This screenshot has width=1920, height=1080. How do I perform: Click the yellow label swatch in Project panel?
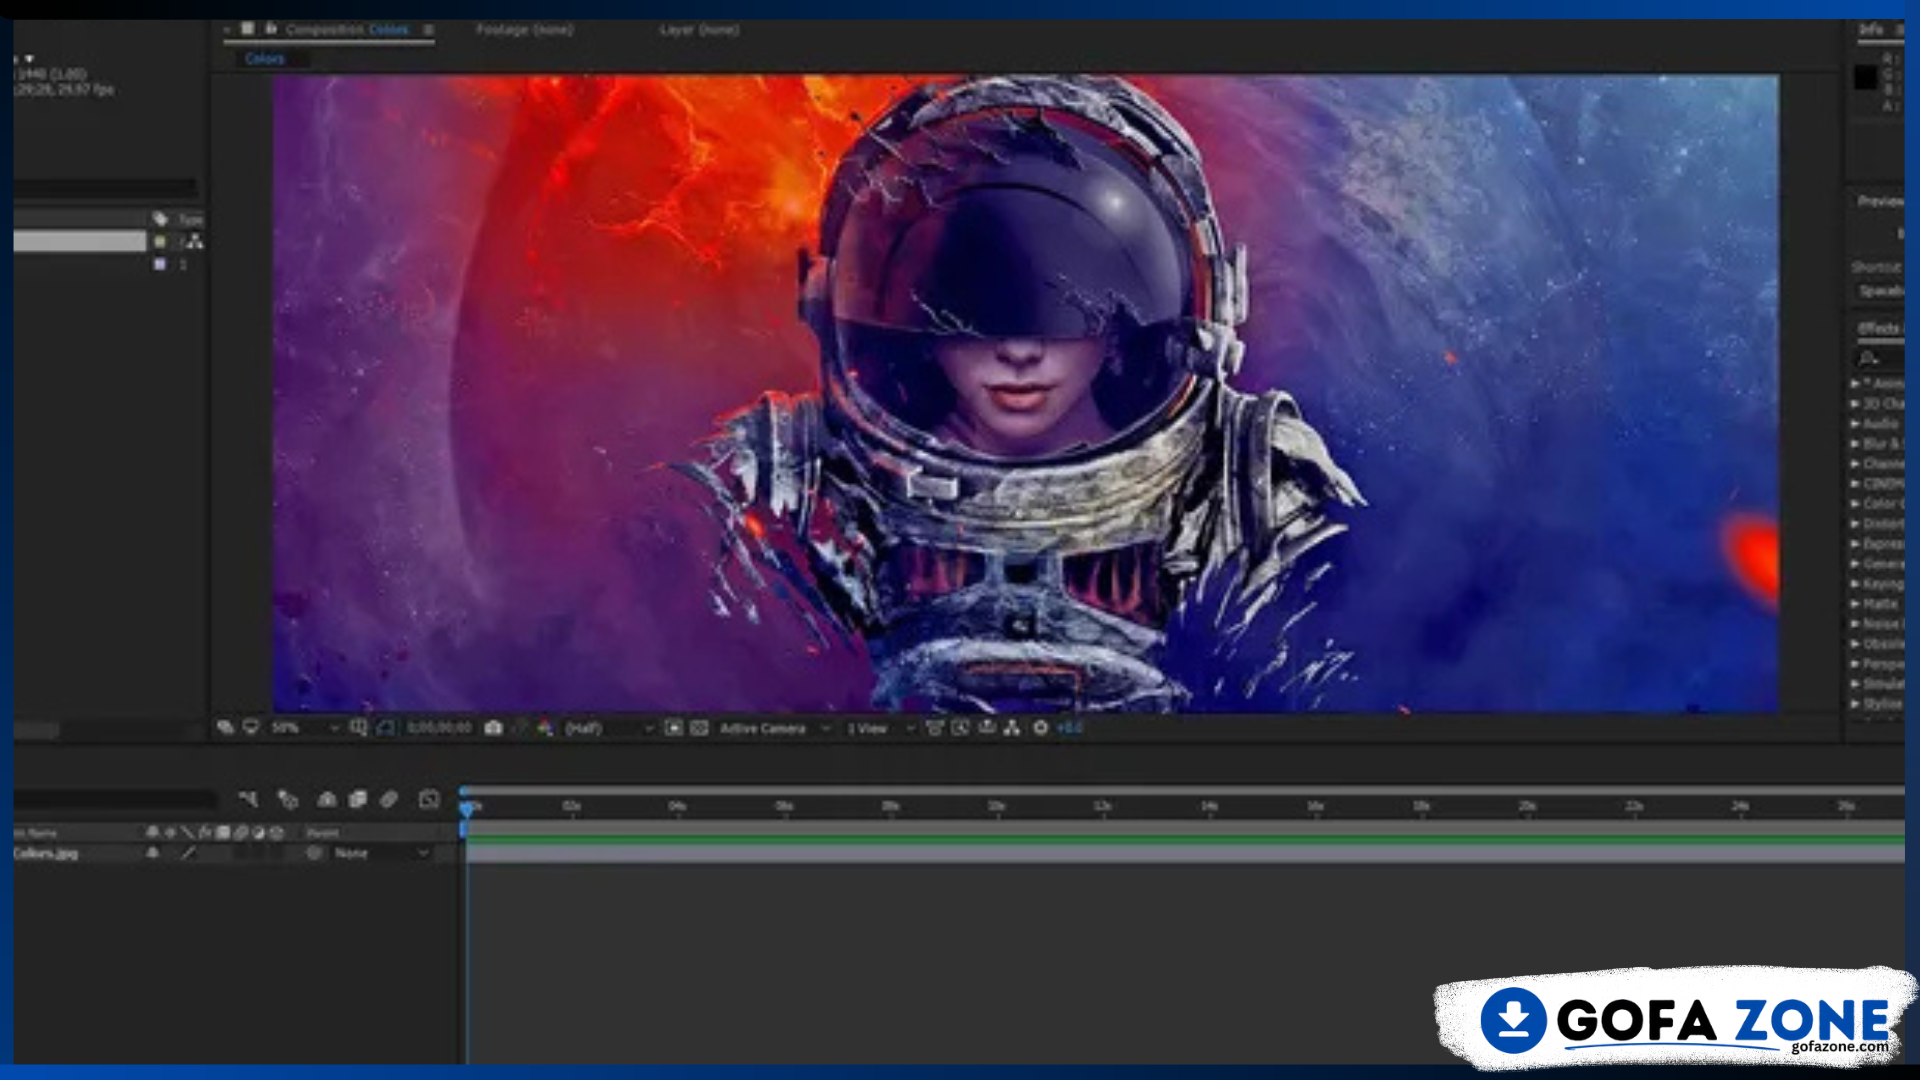pyautogui.click(x=160, y=242)
